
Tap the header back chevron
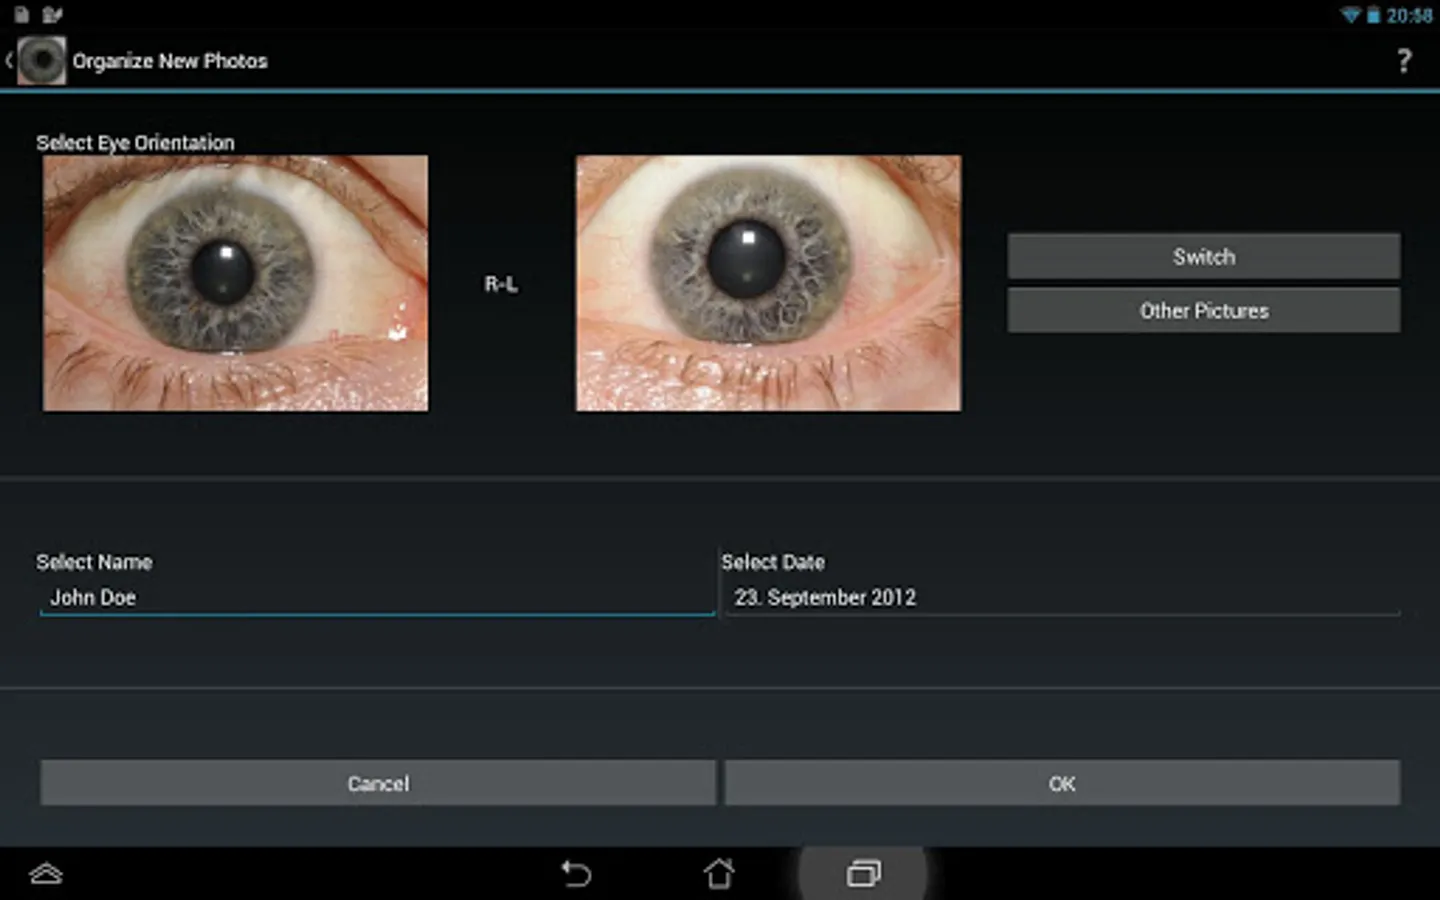tap(9, 61)
